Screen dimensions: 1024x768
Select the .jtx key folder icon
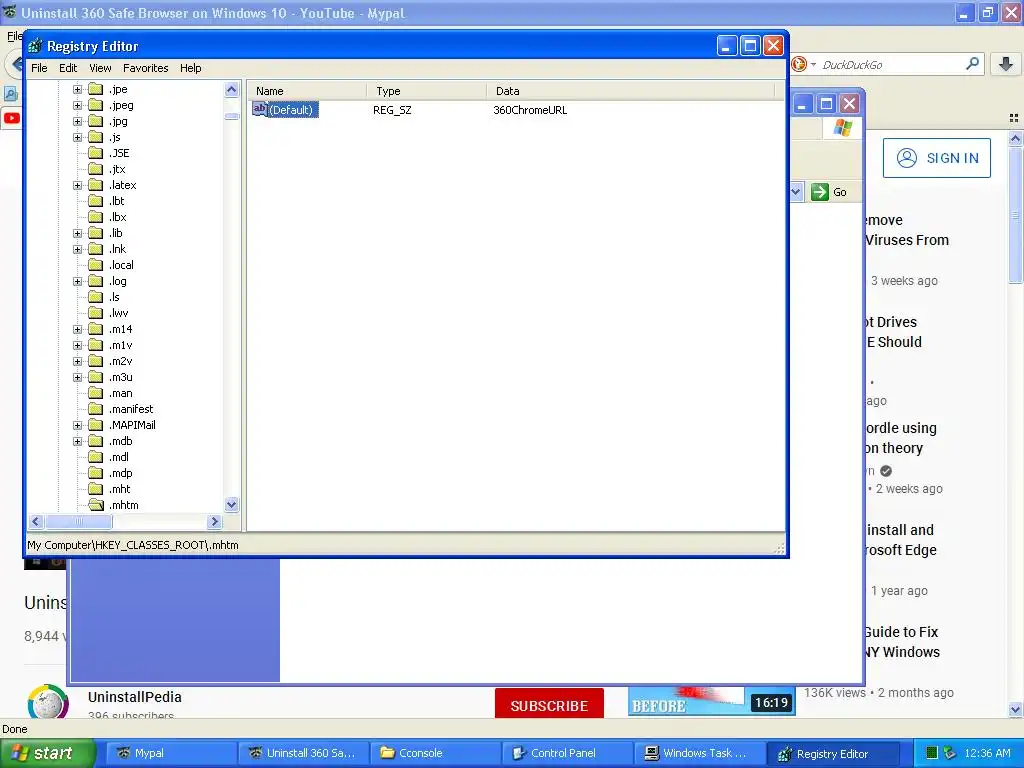click(x=96, y=169)
